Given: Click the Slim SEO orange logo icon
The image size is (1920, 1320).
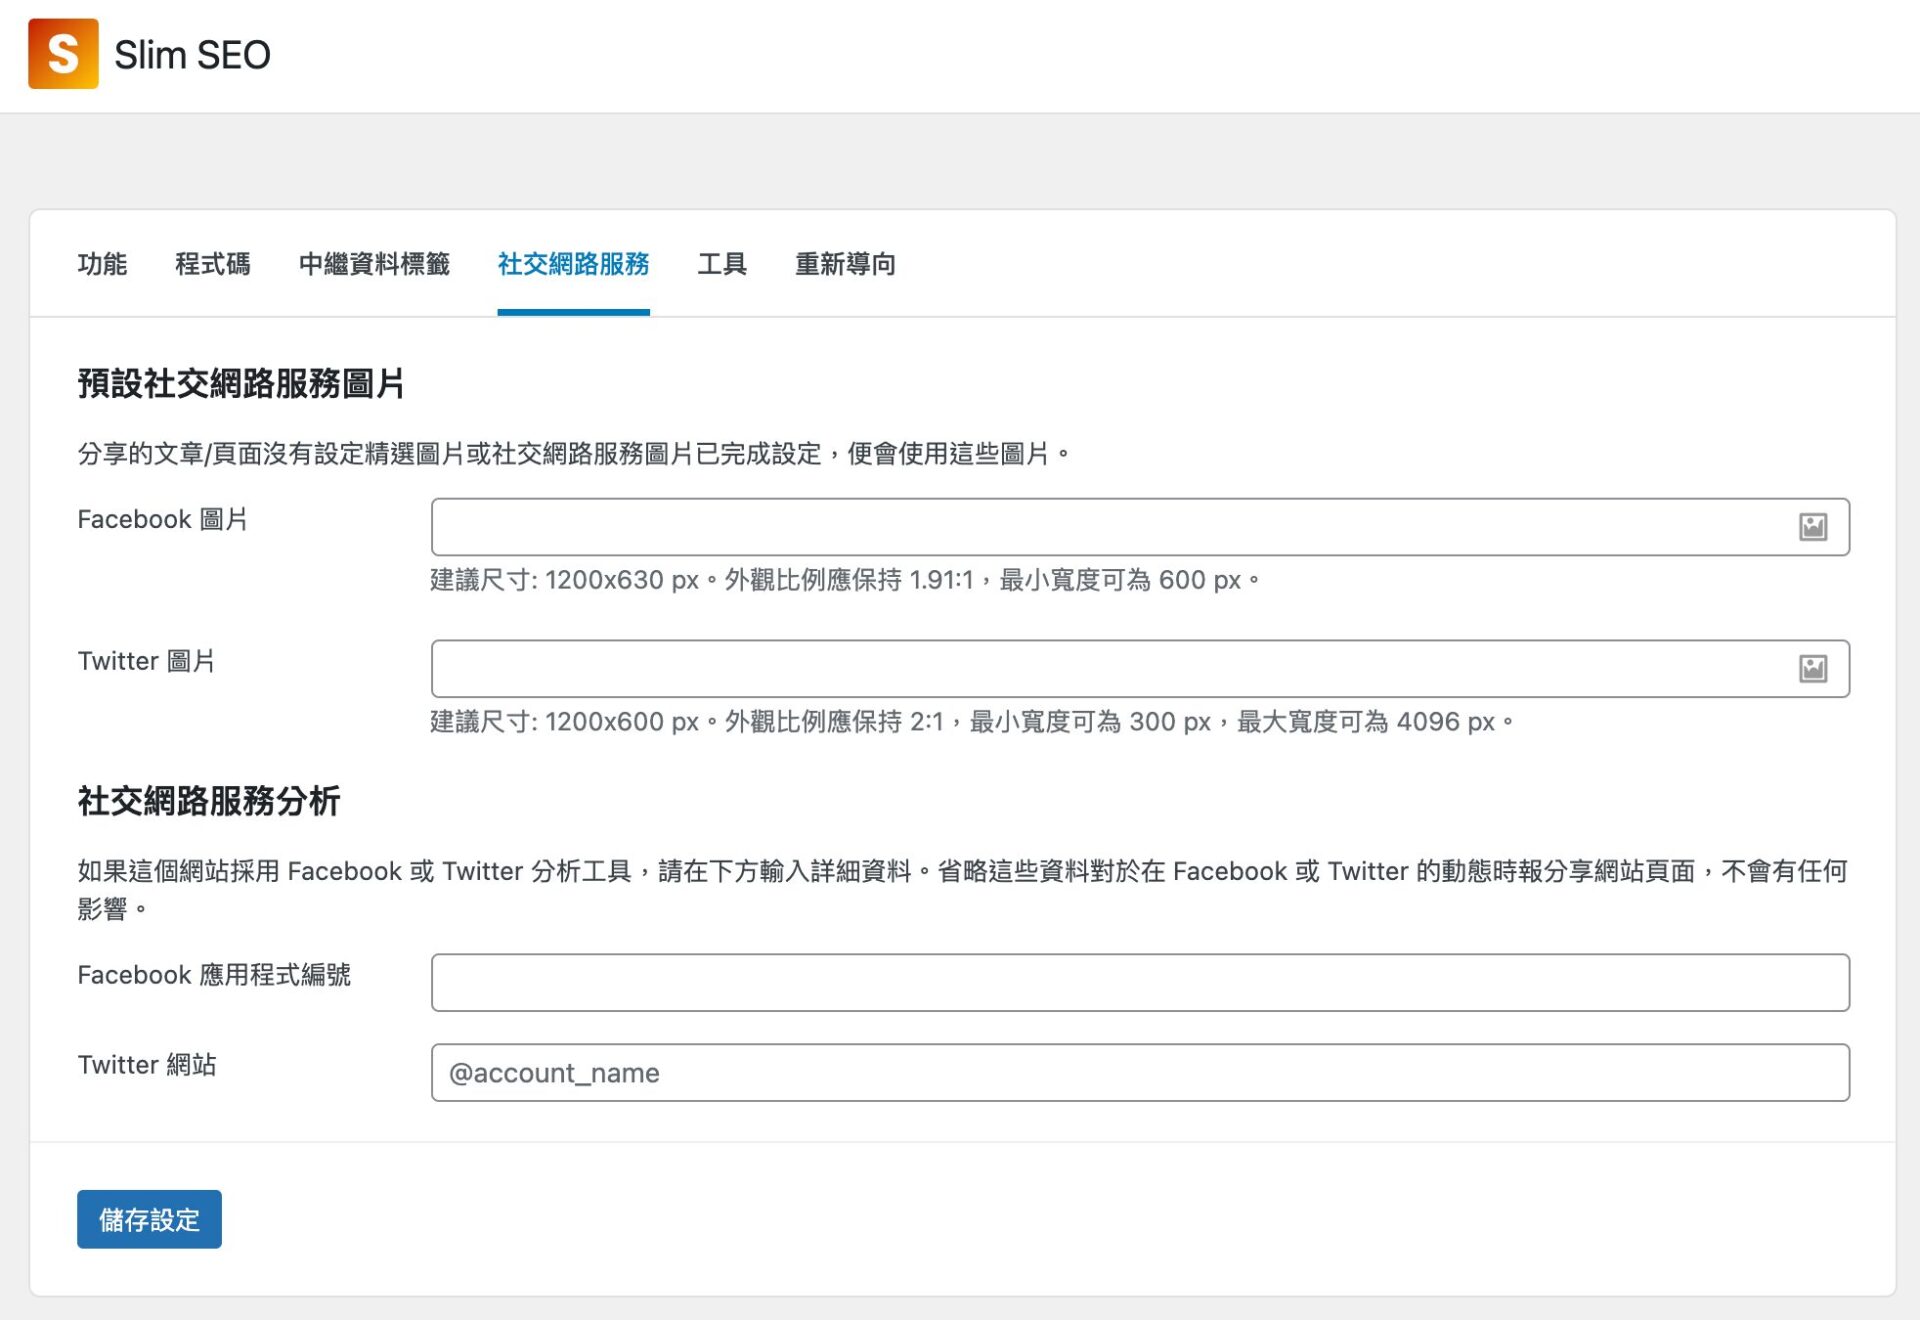Looking at the screenshot, I should click(x=63, y=54).
